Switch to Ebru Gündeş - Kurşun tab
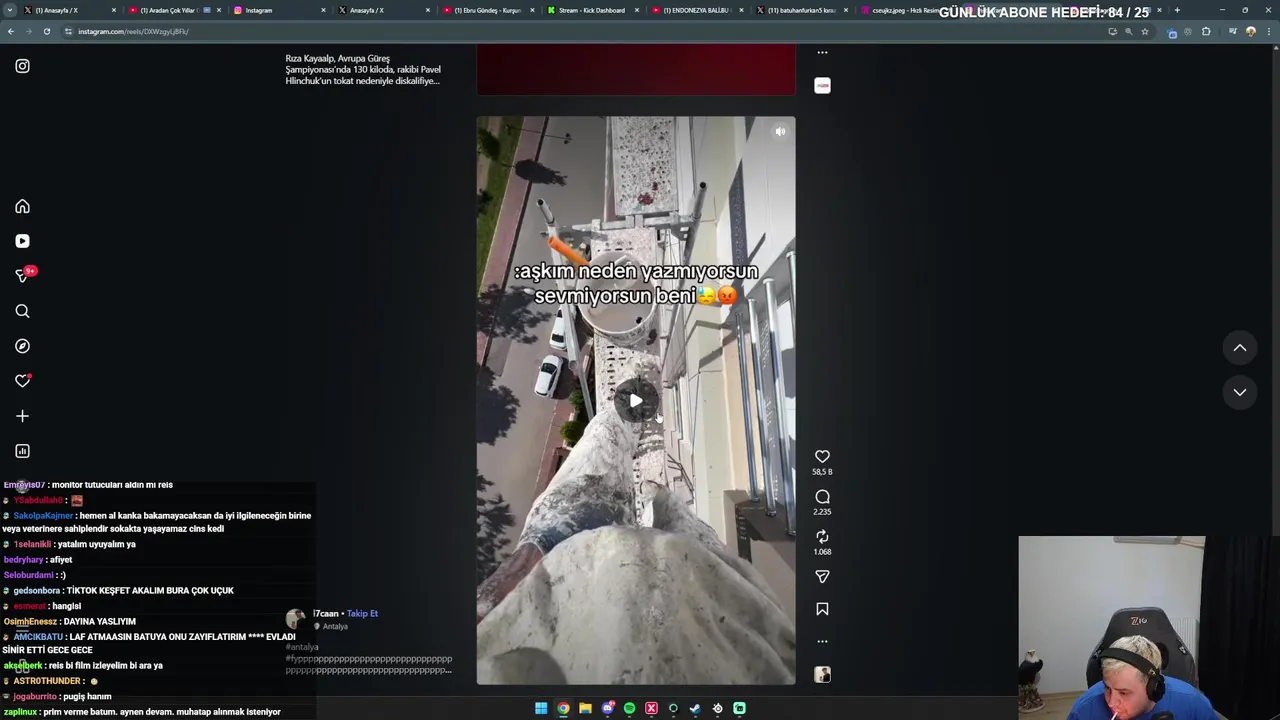The width and height of the screenshot is (1280, 720). click(488, 10)
